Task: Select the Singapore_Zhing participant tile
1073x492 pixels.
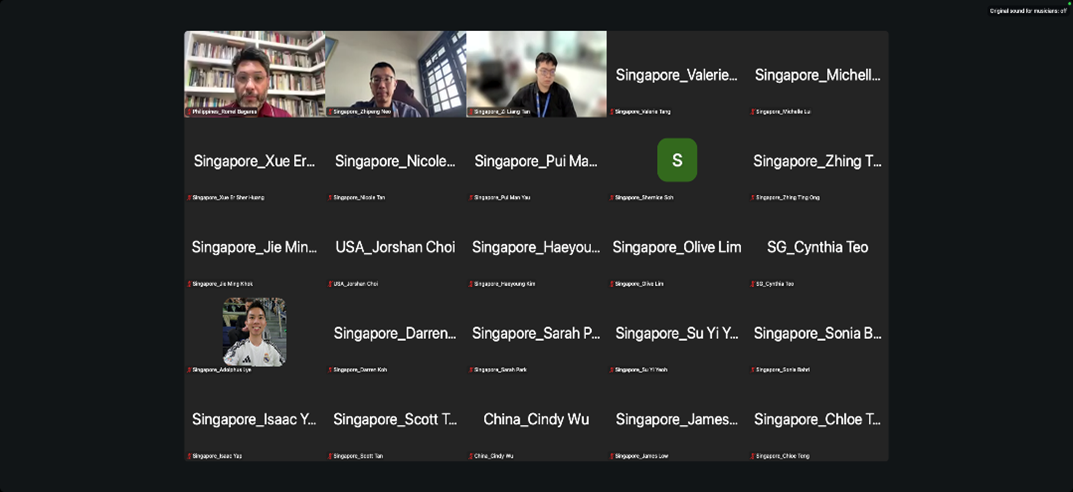Action: (817, 161)
